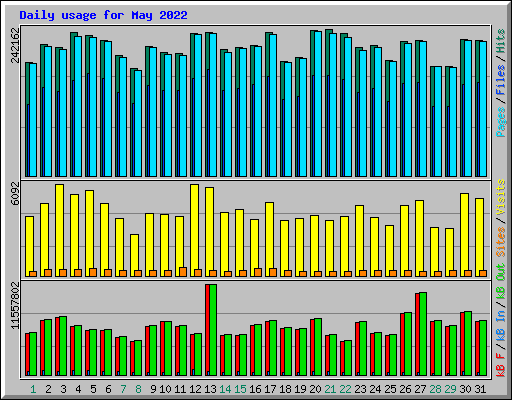Screen dimensions: 512x400
Task: Click day 5 on the x-axis
Action: (x=93, y=389)
